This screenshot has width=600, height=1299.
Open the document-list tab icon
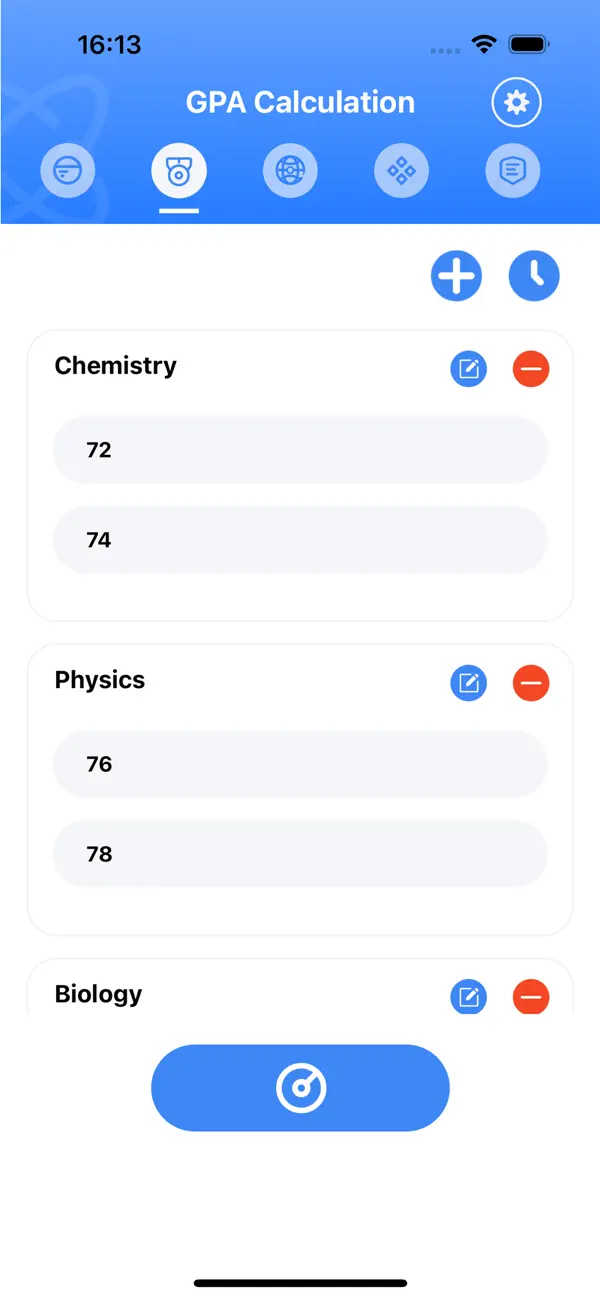tap(513, 171)
